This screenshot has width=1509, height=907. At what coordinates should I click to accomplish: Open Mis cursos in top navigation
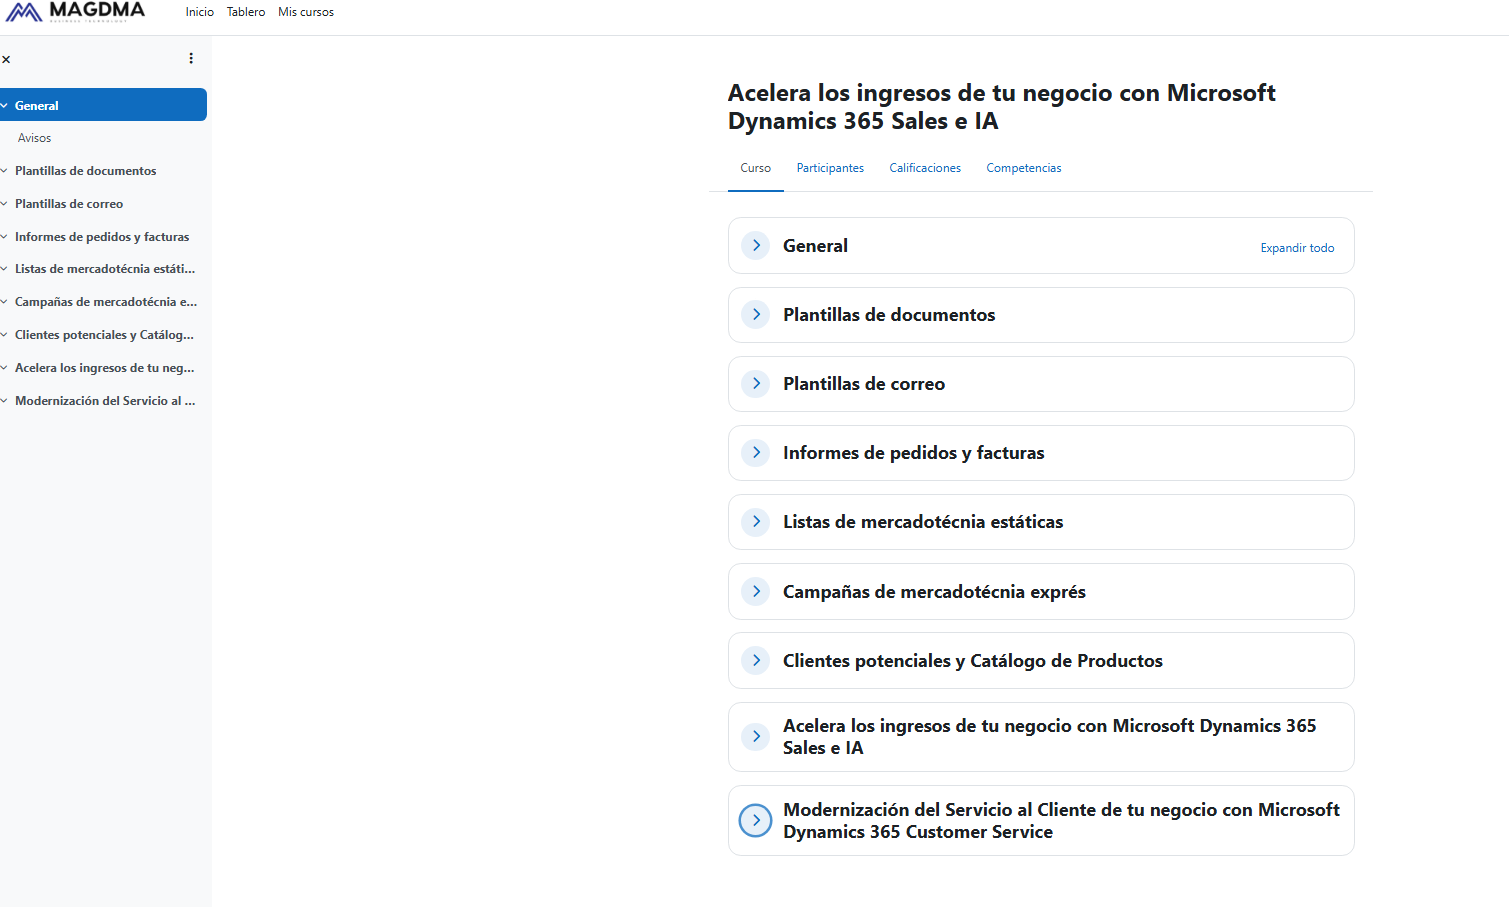tap(305, 12)
